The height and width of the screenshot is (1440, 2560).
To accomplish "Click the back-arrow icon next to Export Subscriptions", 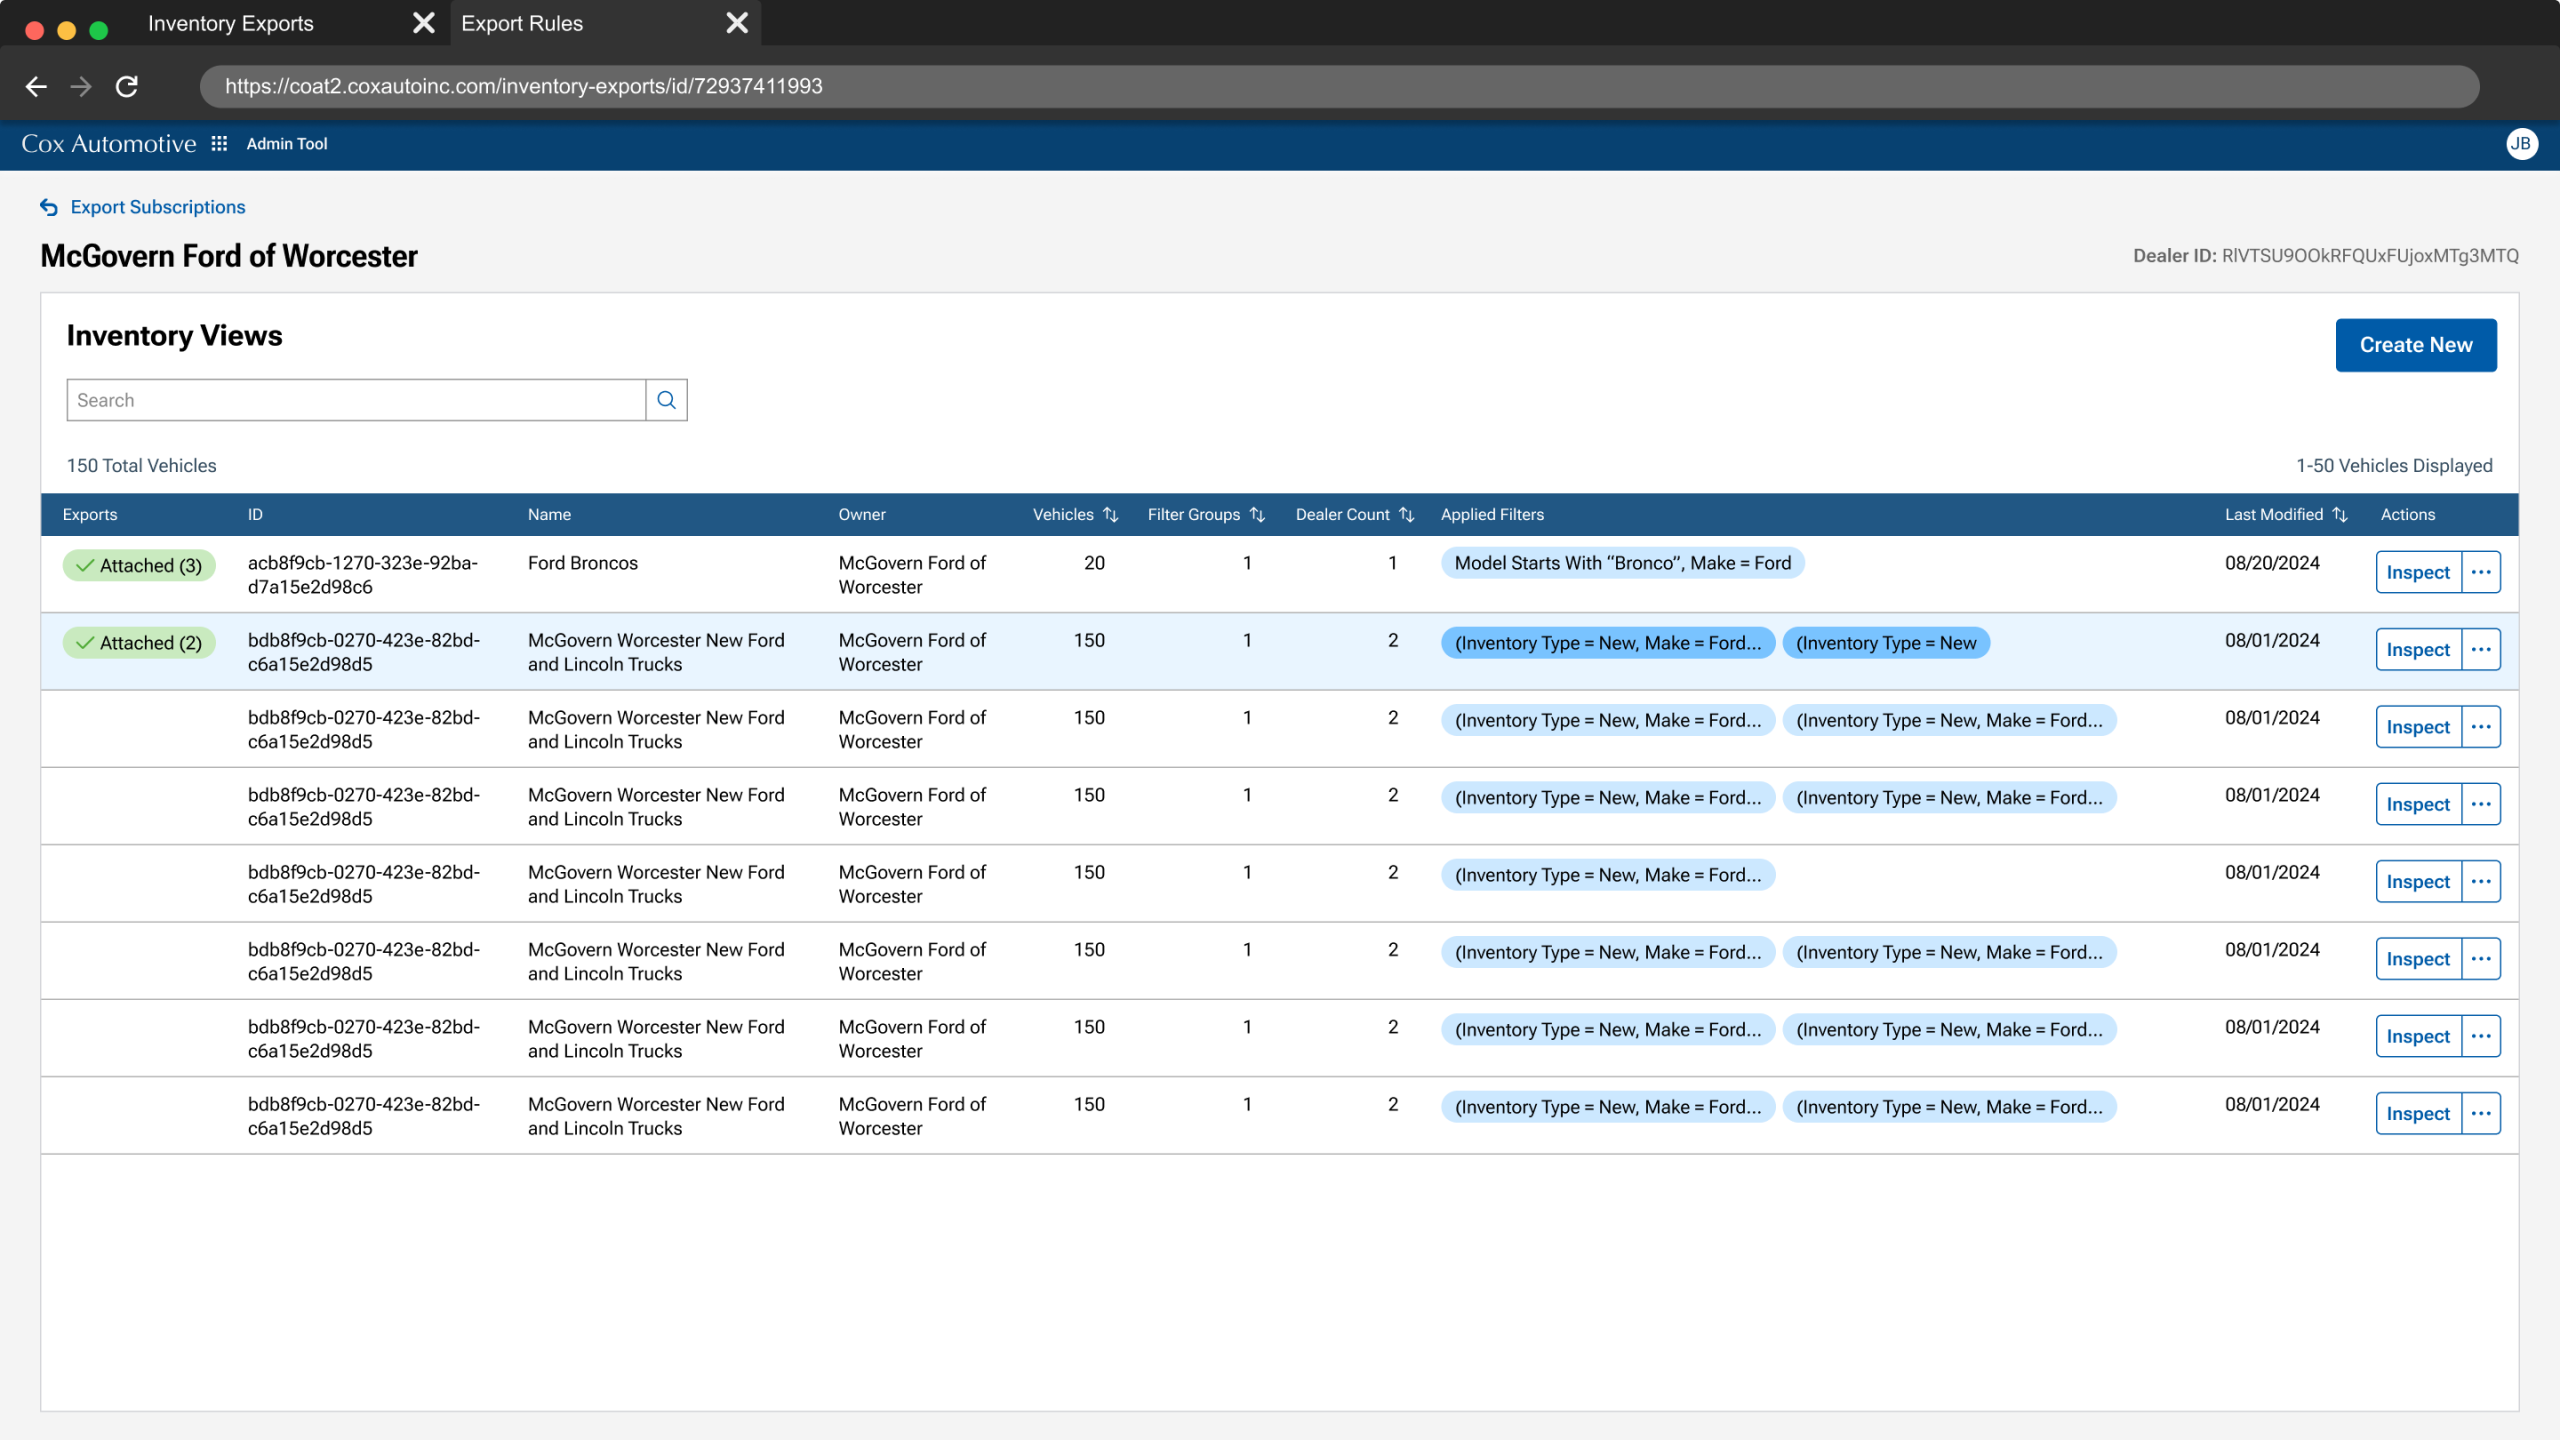I will tap(49, 207).
